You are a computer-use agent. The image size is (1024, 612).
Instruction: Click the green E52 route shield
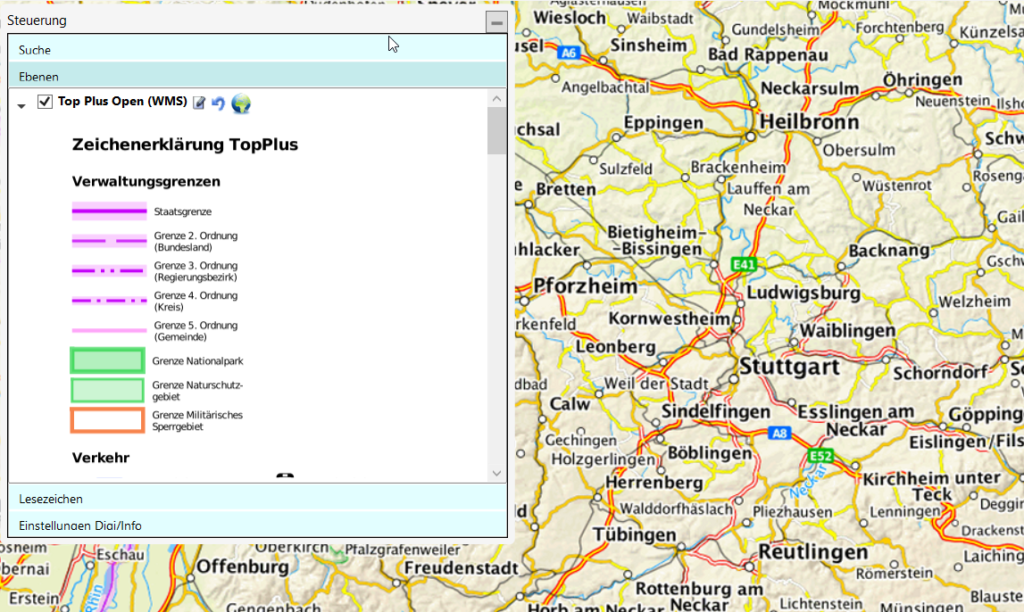pos(821,456)
